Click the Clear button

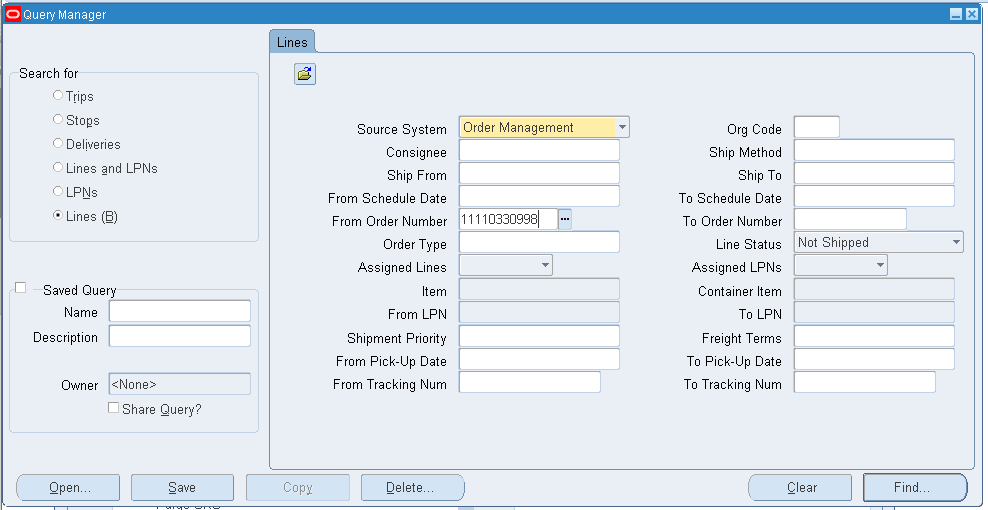(x=801, y=488)
